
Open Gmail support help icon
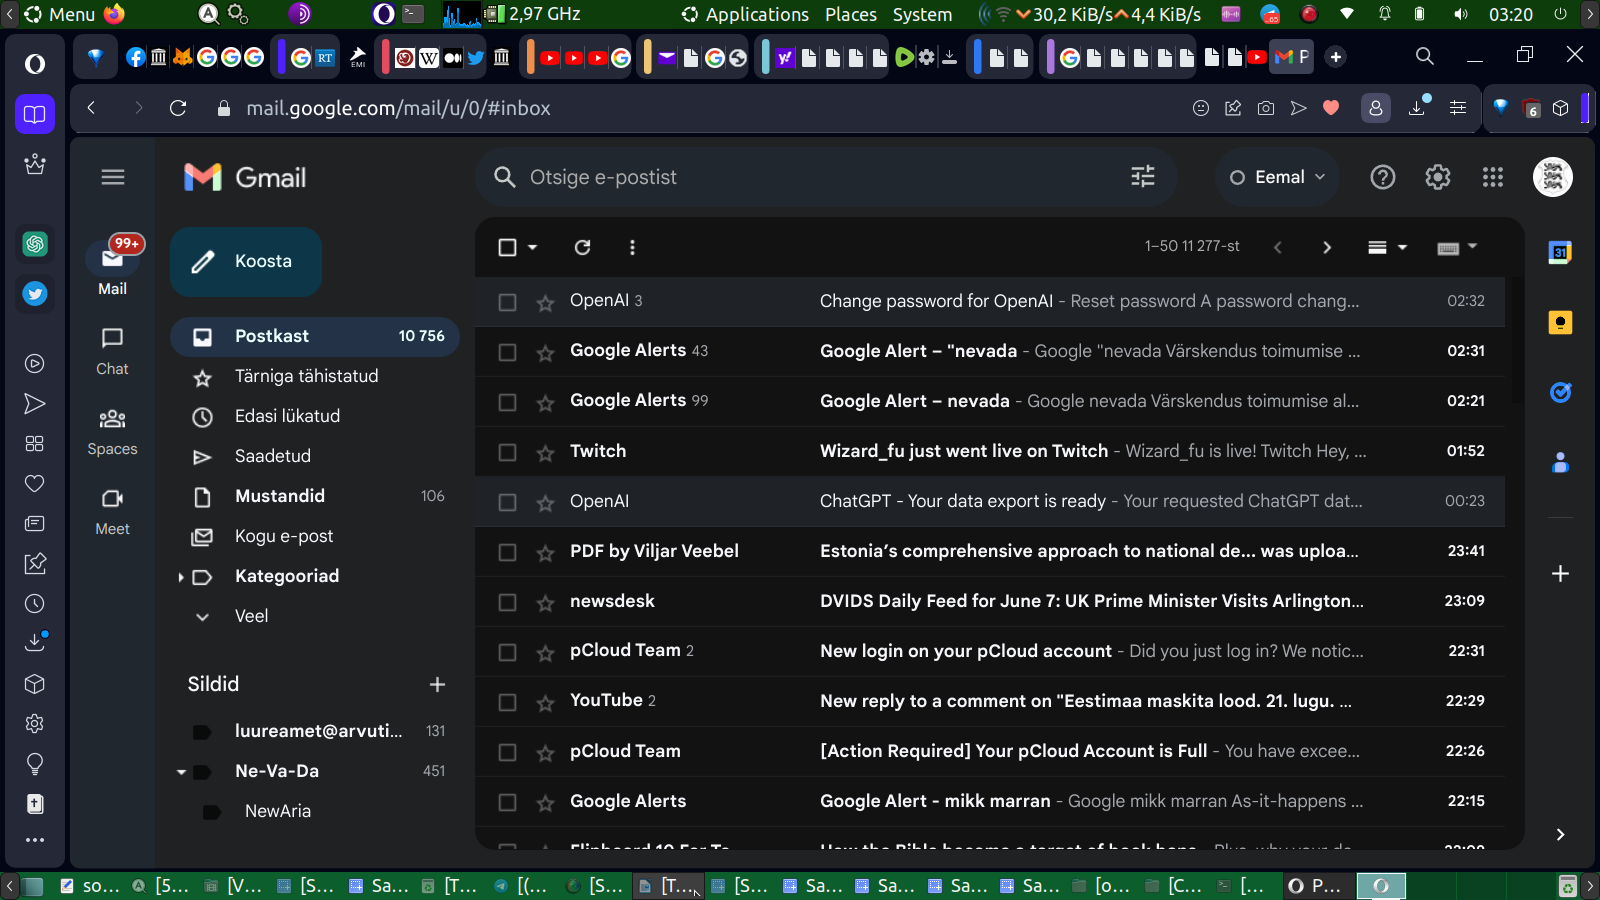pyautogui.click(x=1382, y=177)
